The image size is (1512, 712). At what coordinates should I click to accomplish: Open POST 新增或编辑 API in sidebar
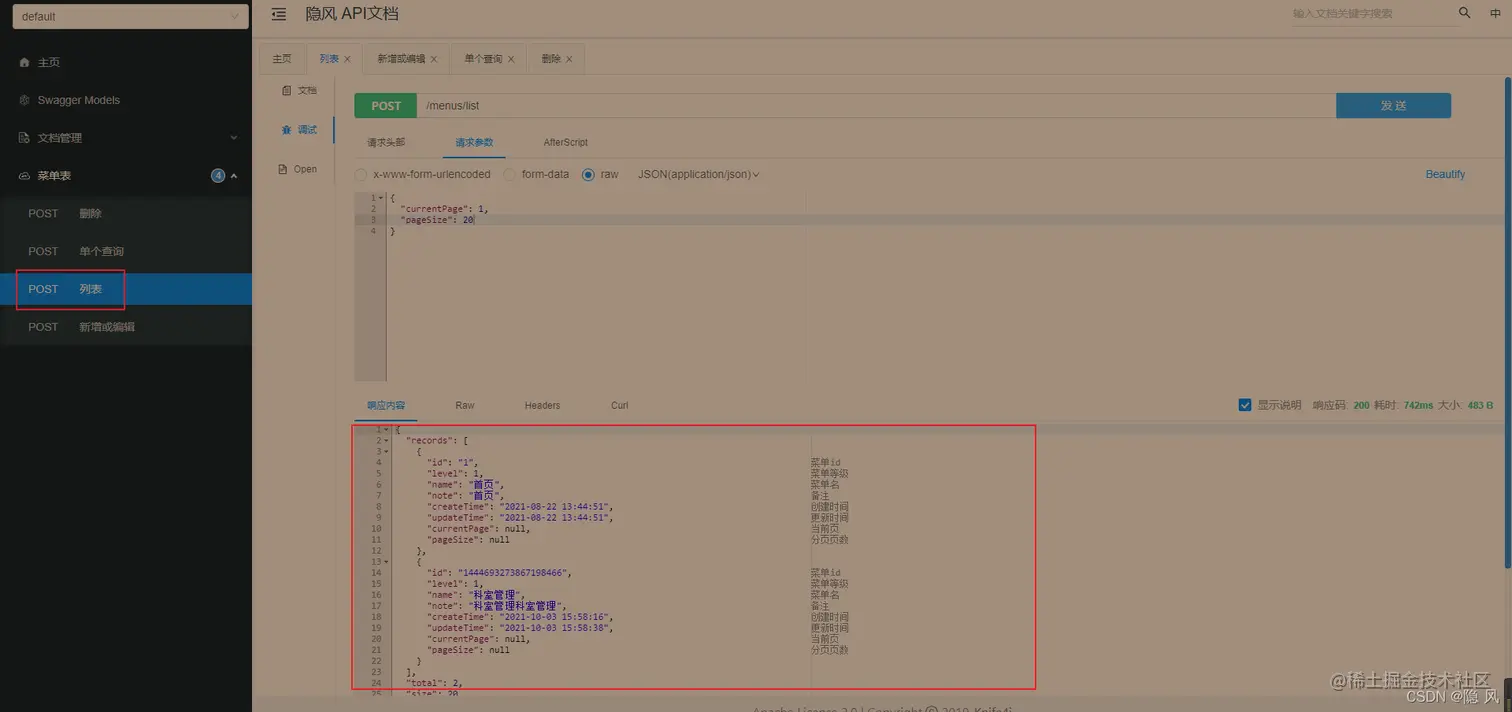[126, 327]
